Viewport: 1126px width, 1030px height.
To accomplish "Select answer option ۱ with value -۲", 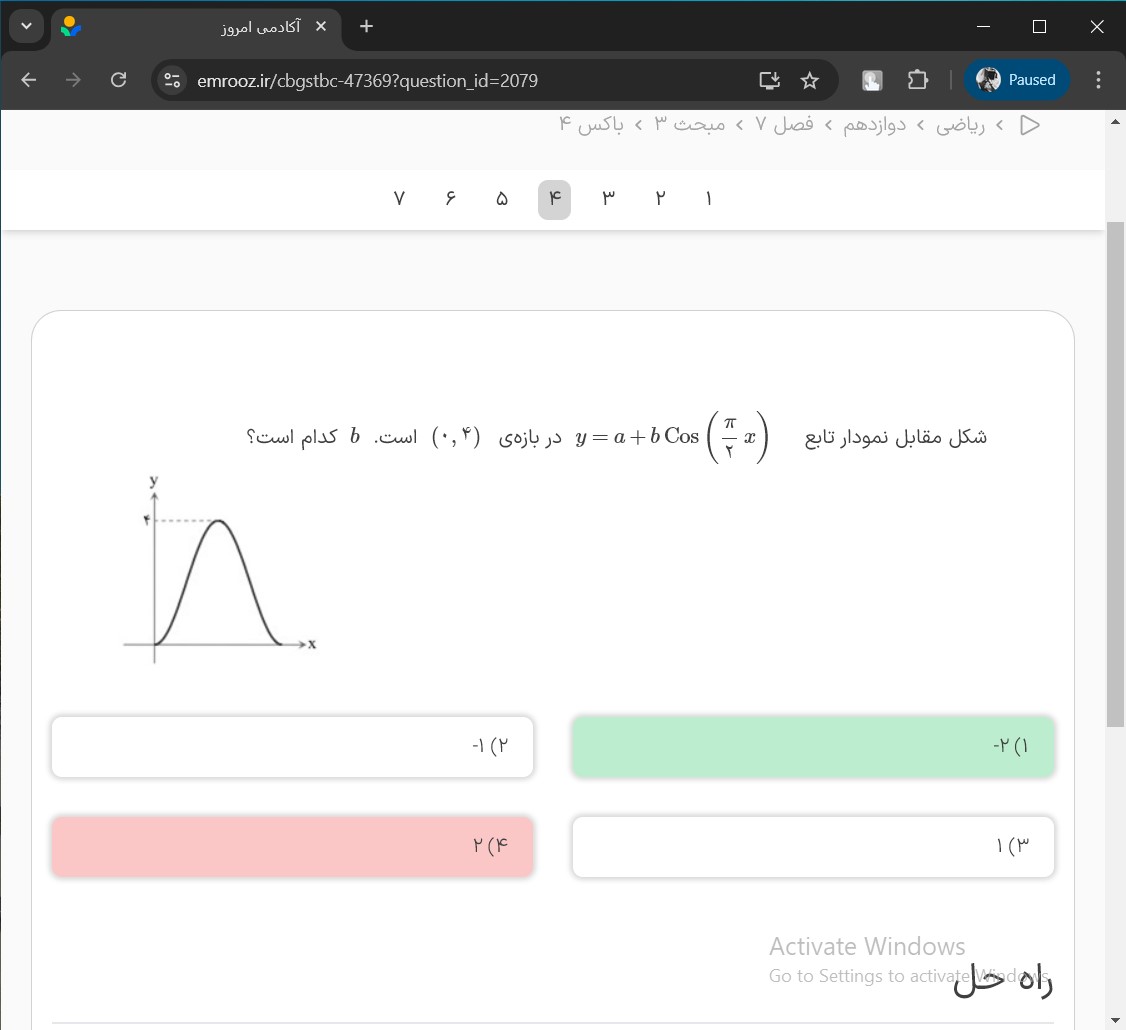I will [813, 746].
